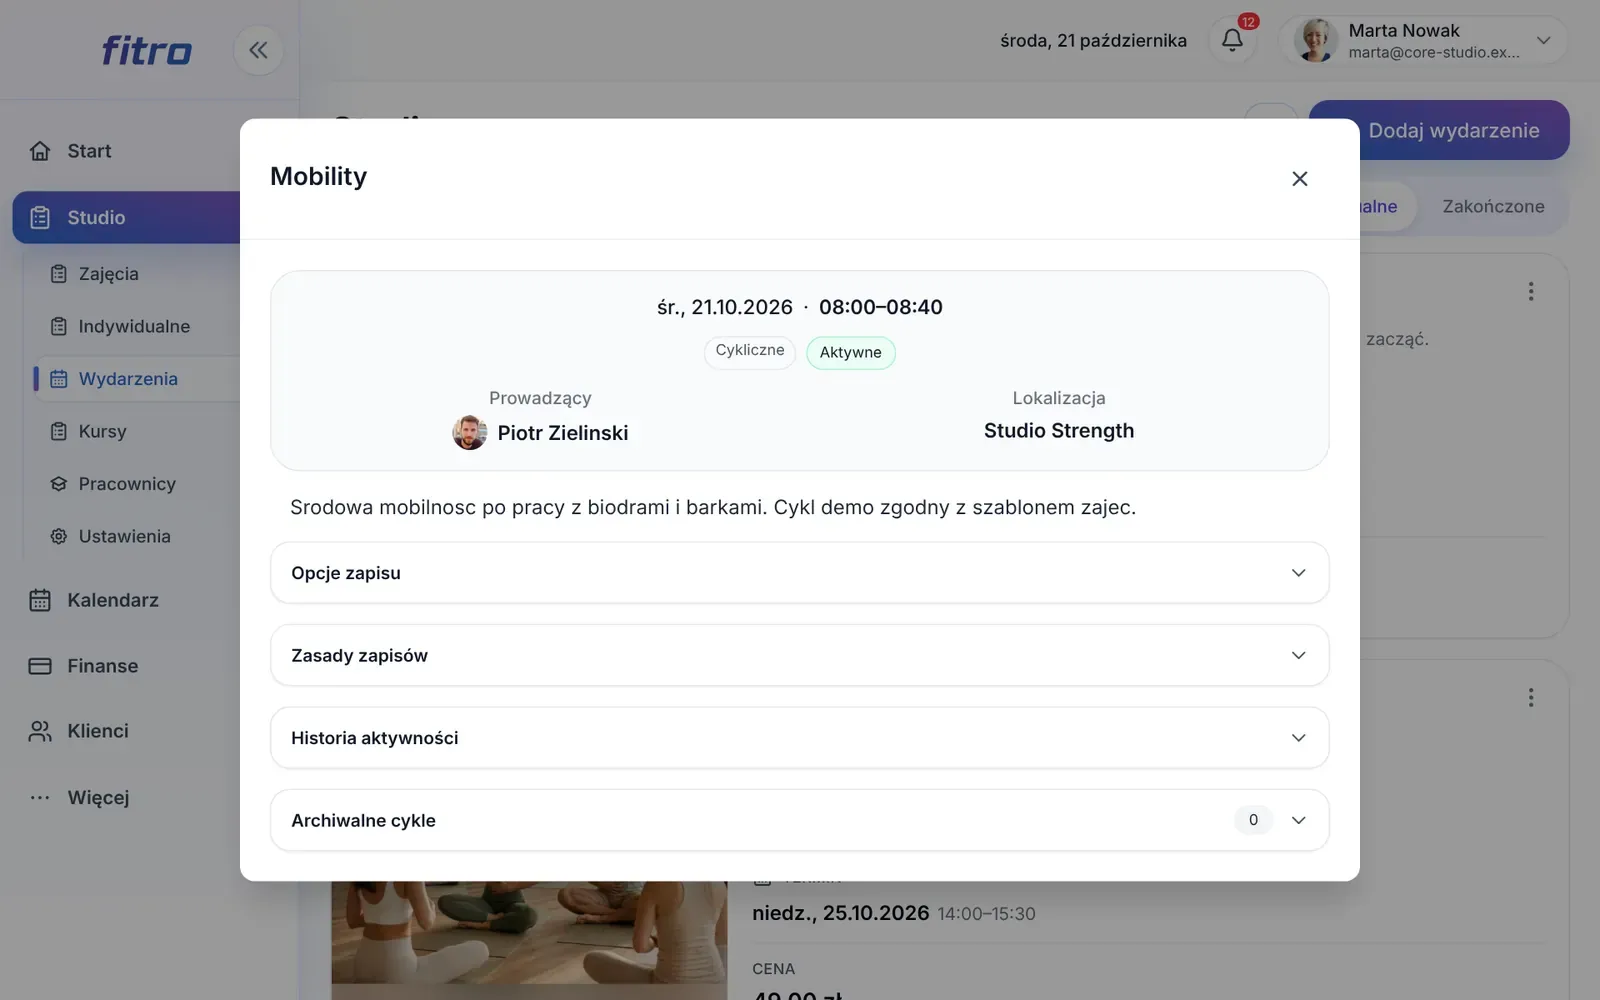Open the first event card's three-dot menu
This screenshot has width=1600, height=1000.
tap(1530, 291)
